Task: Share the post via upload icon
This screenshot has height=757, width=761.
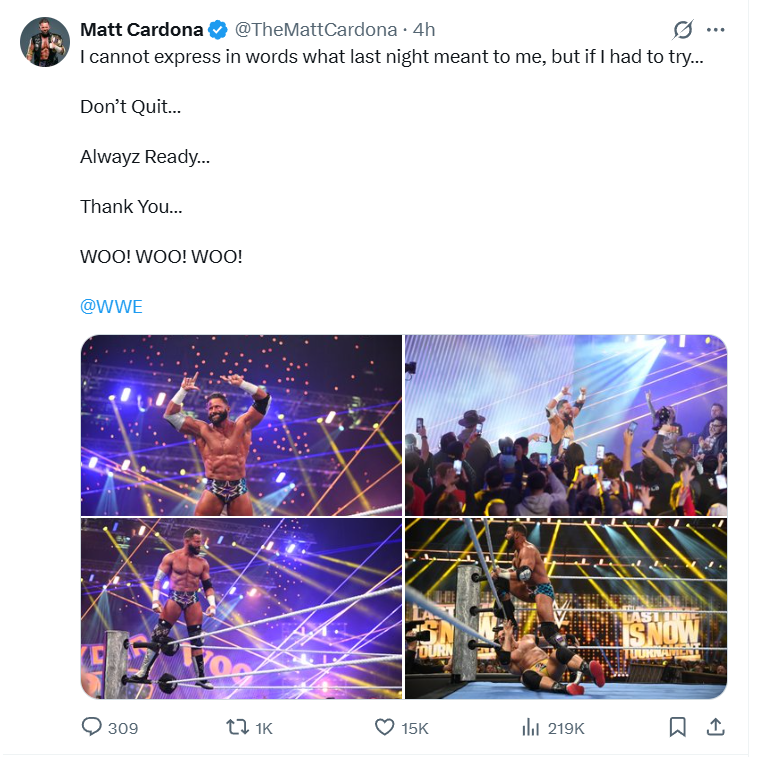Action: 715,727
